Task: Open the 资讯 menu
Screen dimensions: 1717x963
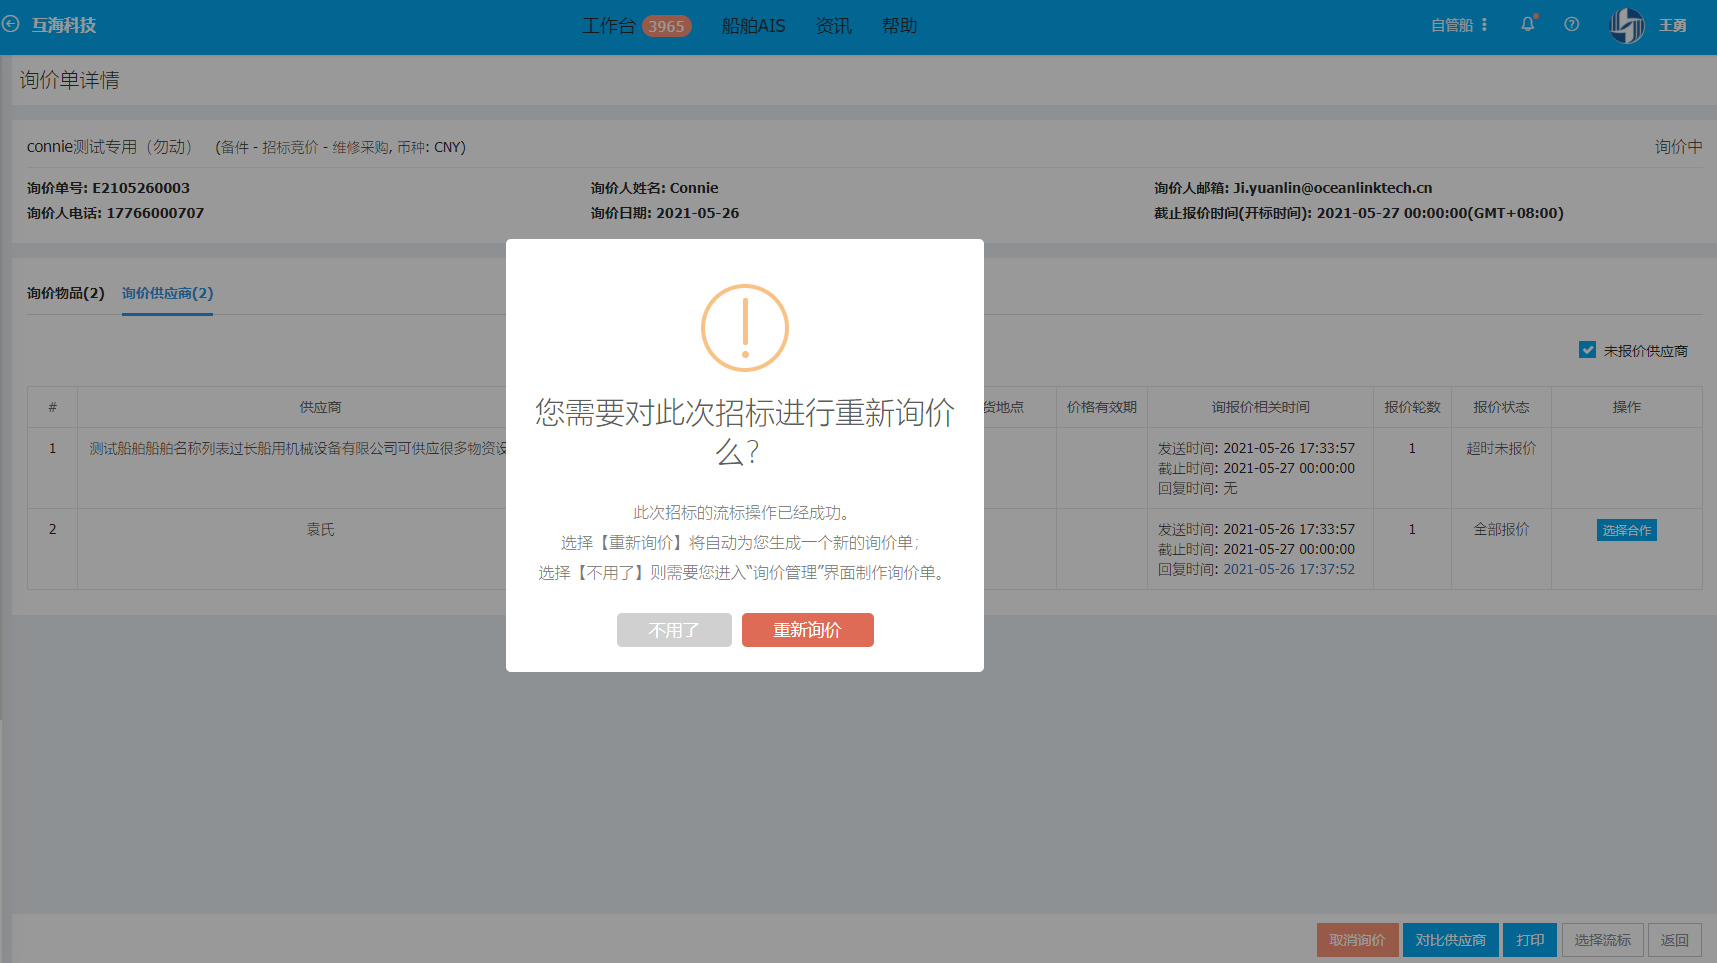Action: tap(833, 26)
